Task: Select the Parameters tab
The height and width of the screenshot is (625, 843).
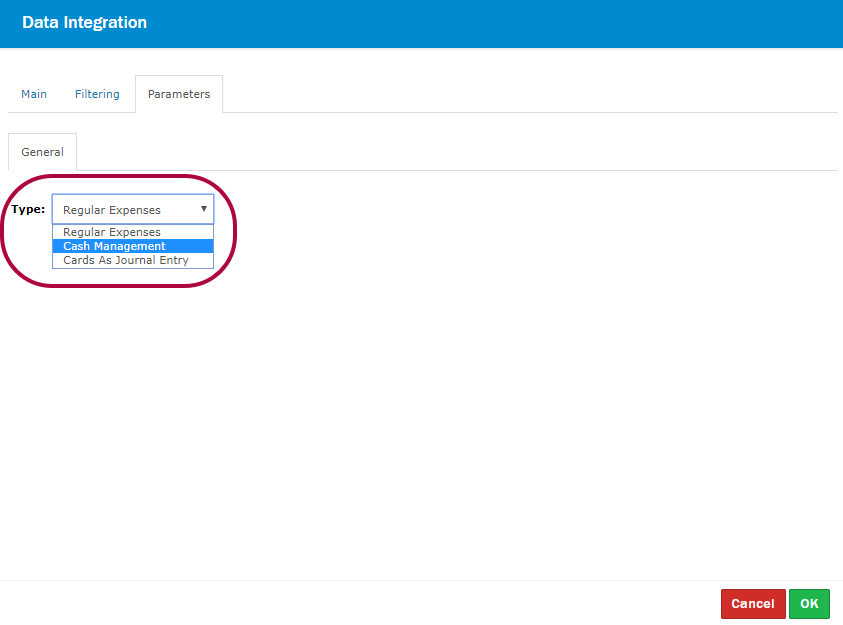Action: (179, 94)
